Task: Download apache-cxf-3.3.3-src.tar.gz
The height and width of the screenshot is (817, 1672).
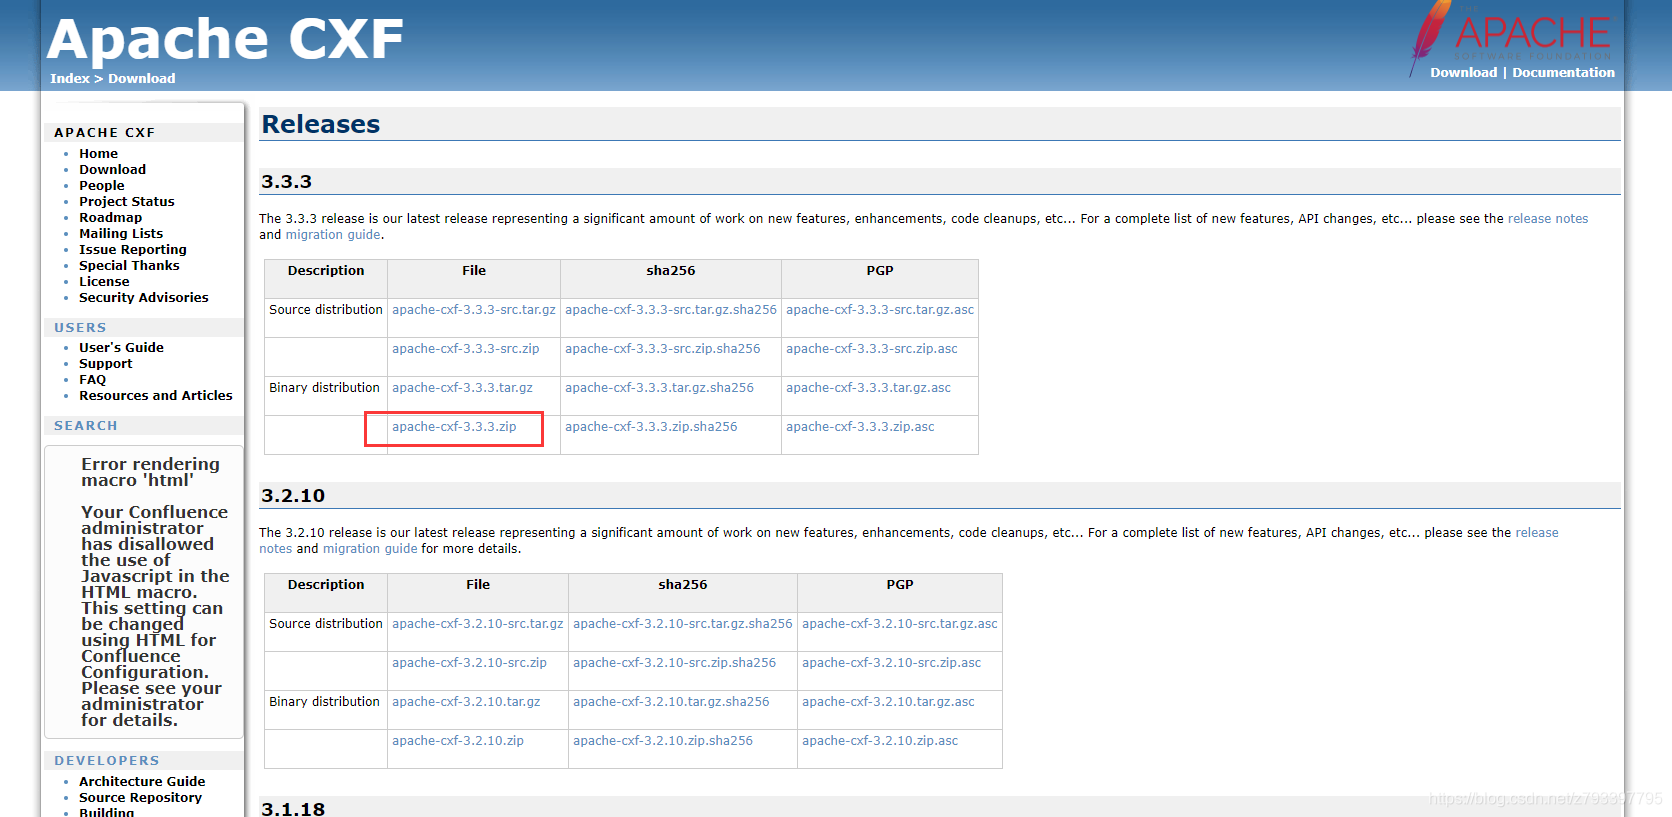Action: click(474, 310)
